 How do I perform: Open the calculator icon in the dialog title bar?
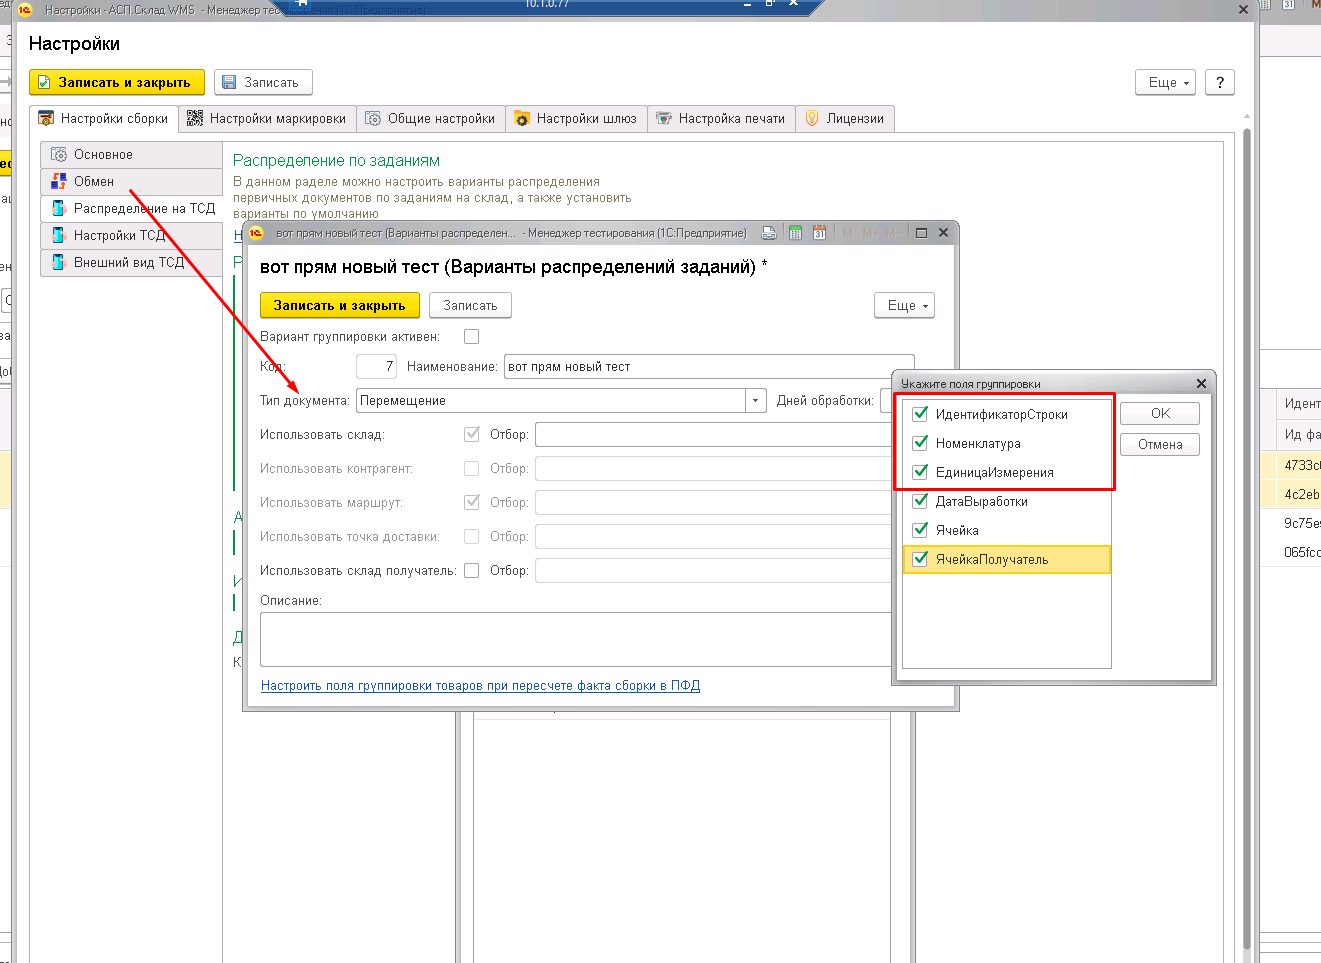tap(796, 233)
